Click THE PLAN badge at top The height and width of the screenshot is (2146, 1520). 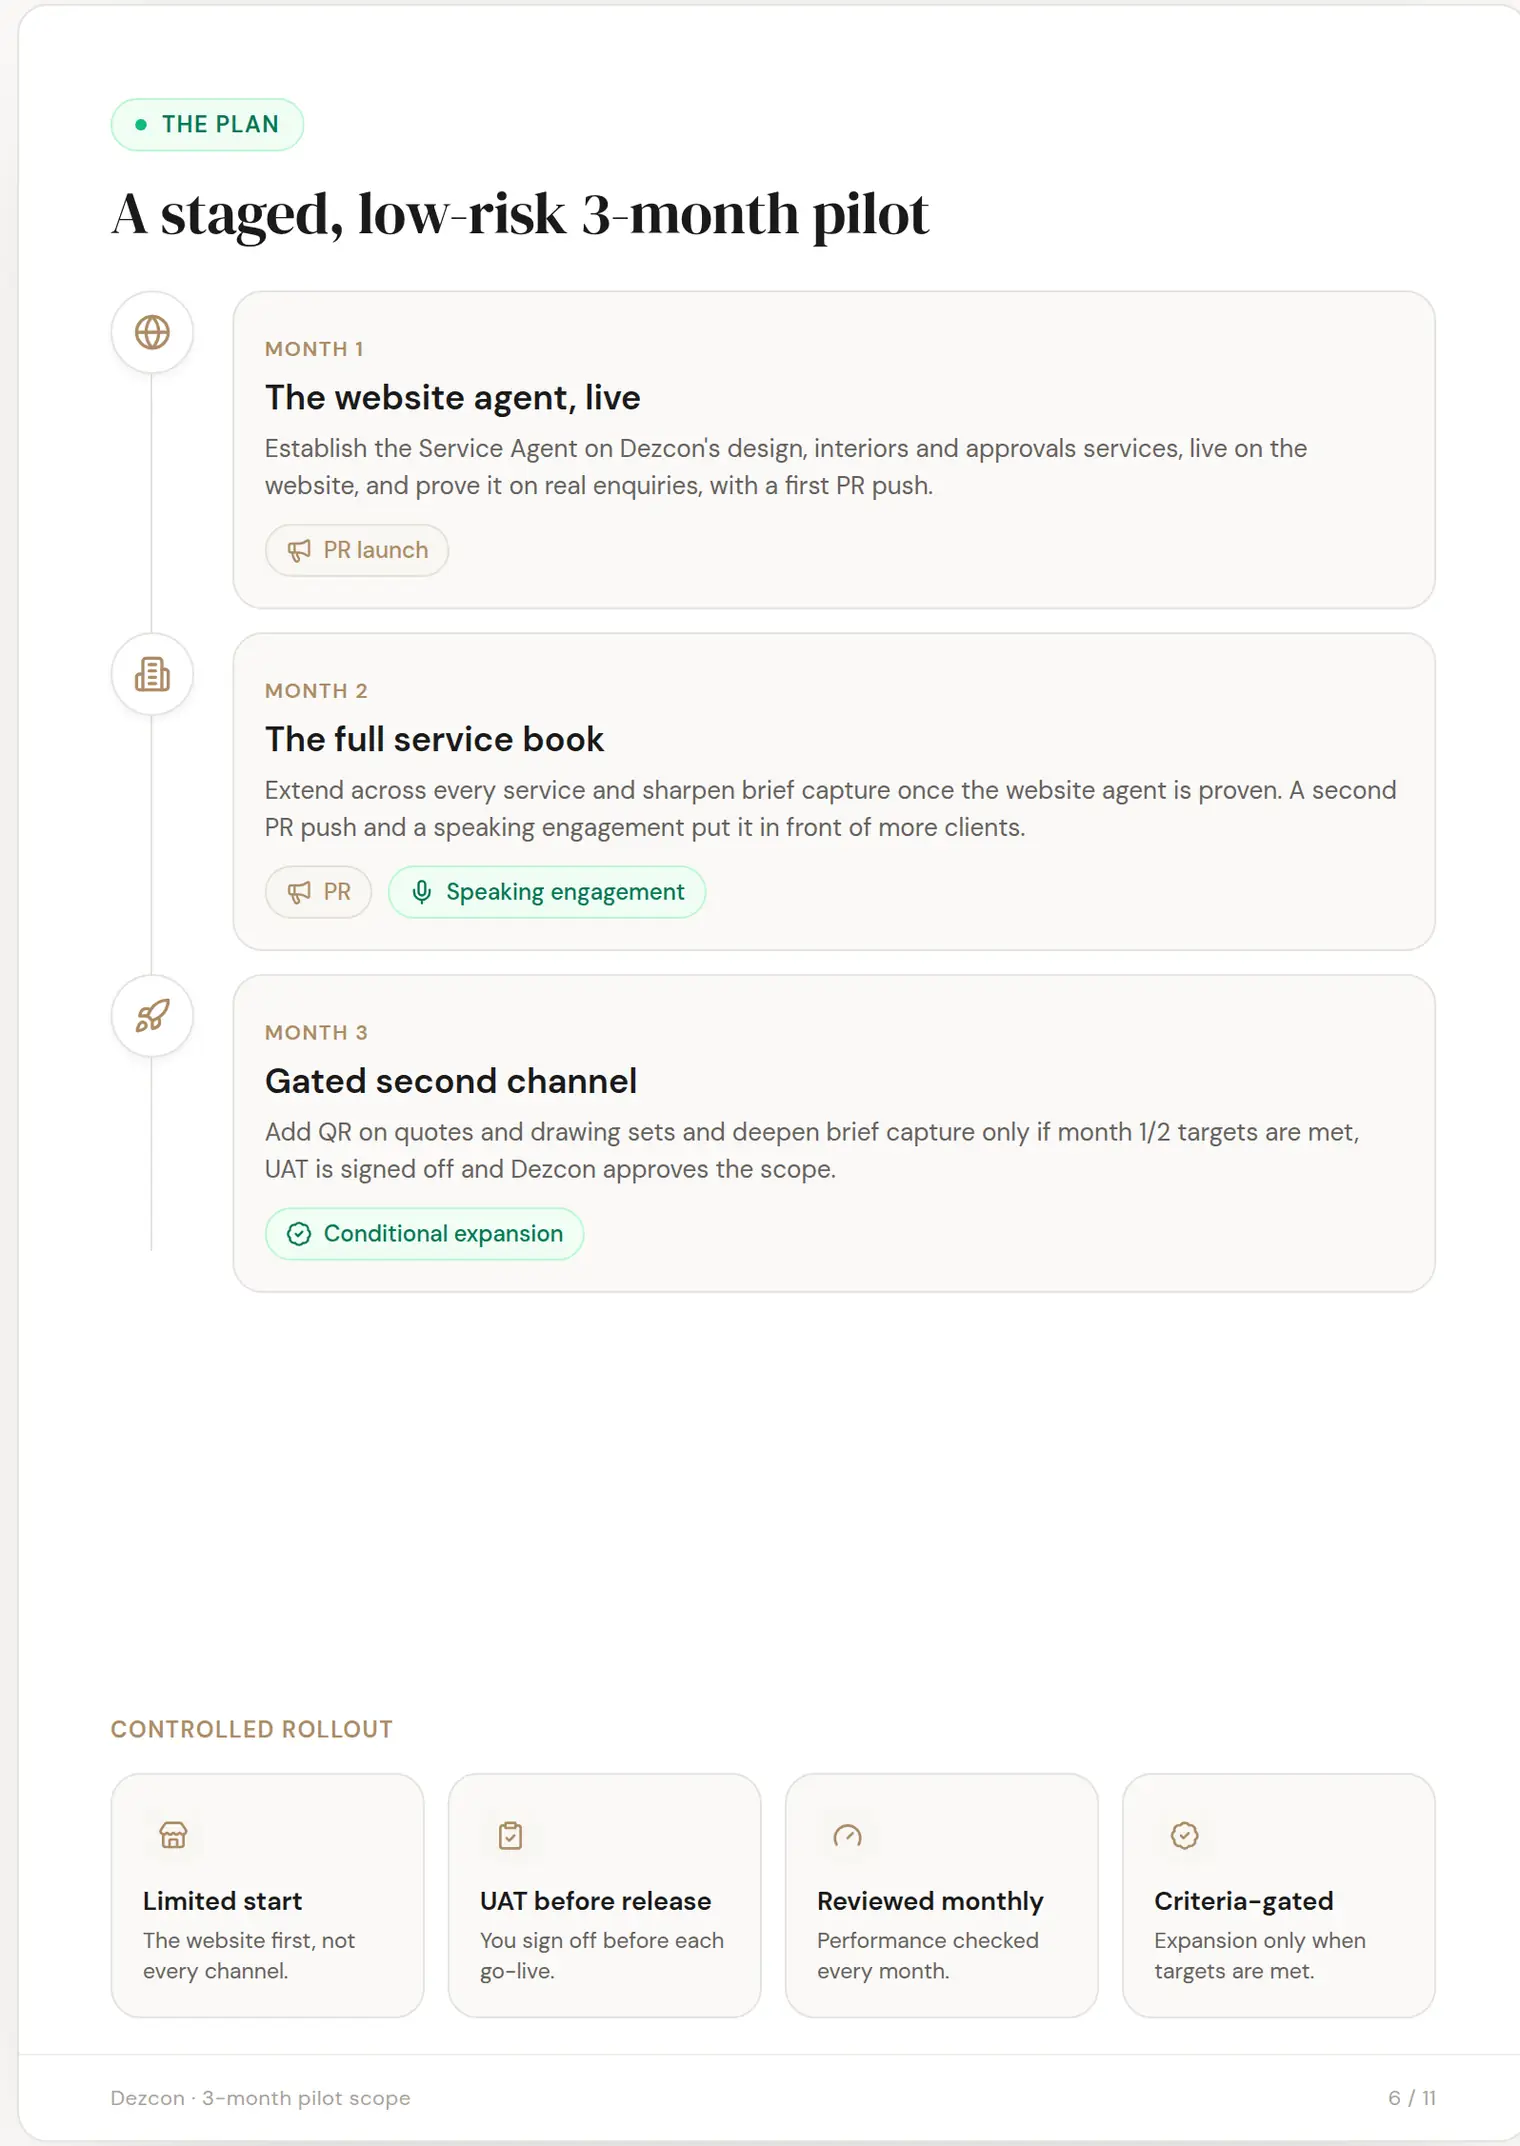point(207,125)
